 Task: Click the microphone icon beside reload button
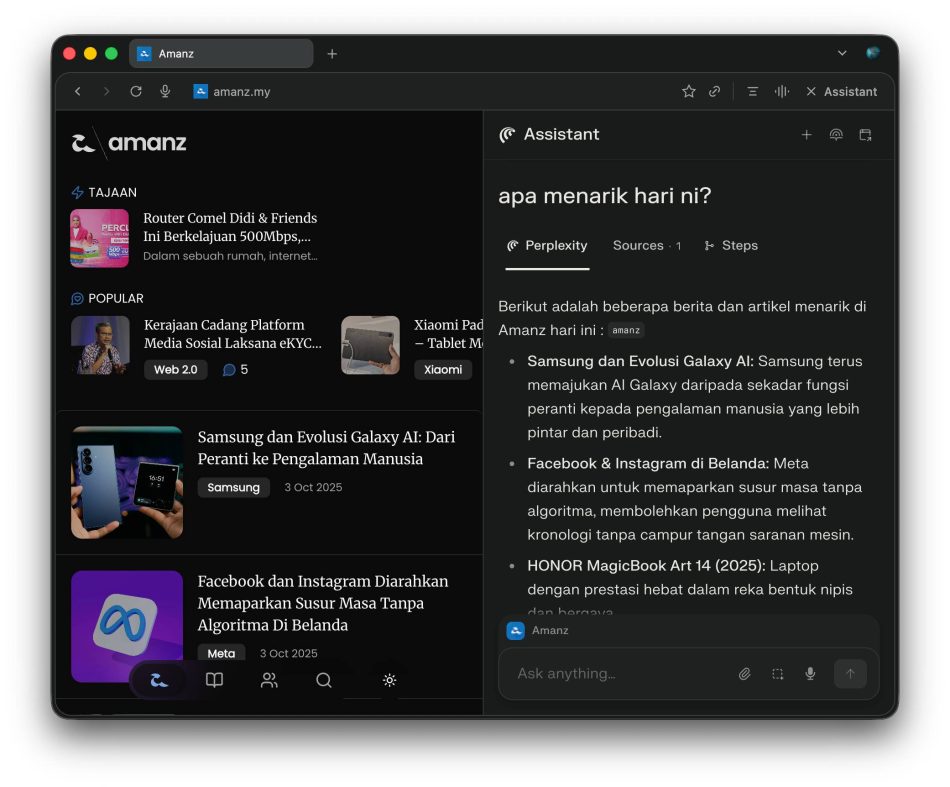click(x=165, y=91)
